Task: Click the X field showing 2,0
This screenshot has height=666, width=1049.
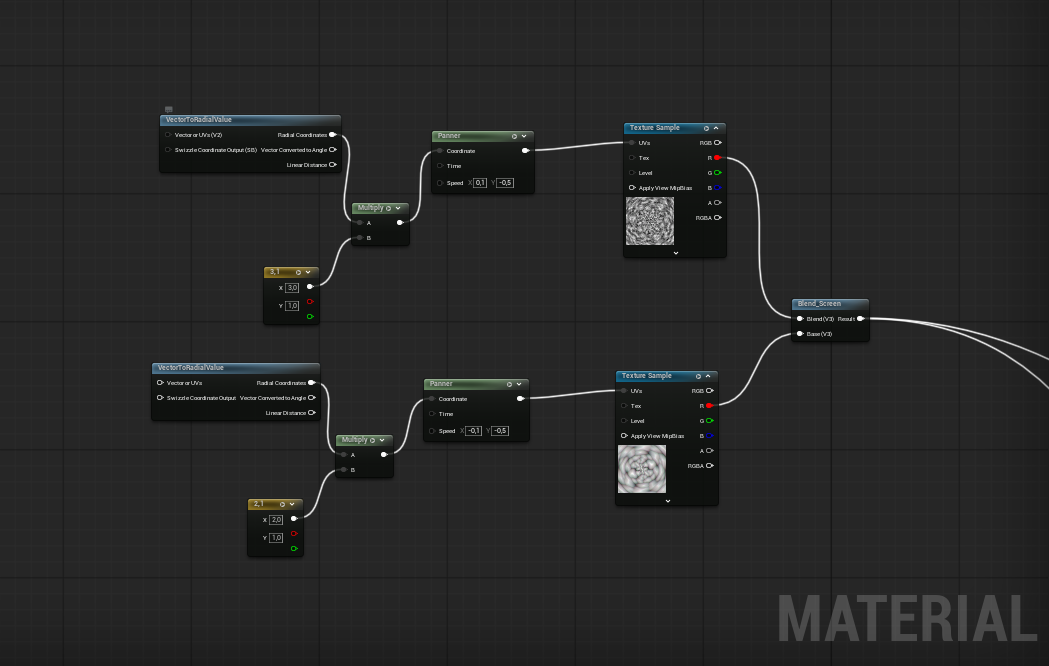Action: 276,520
